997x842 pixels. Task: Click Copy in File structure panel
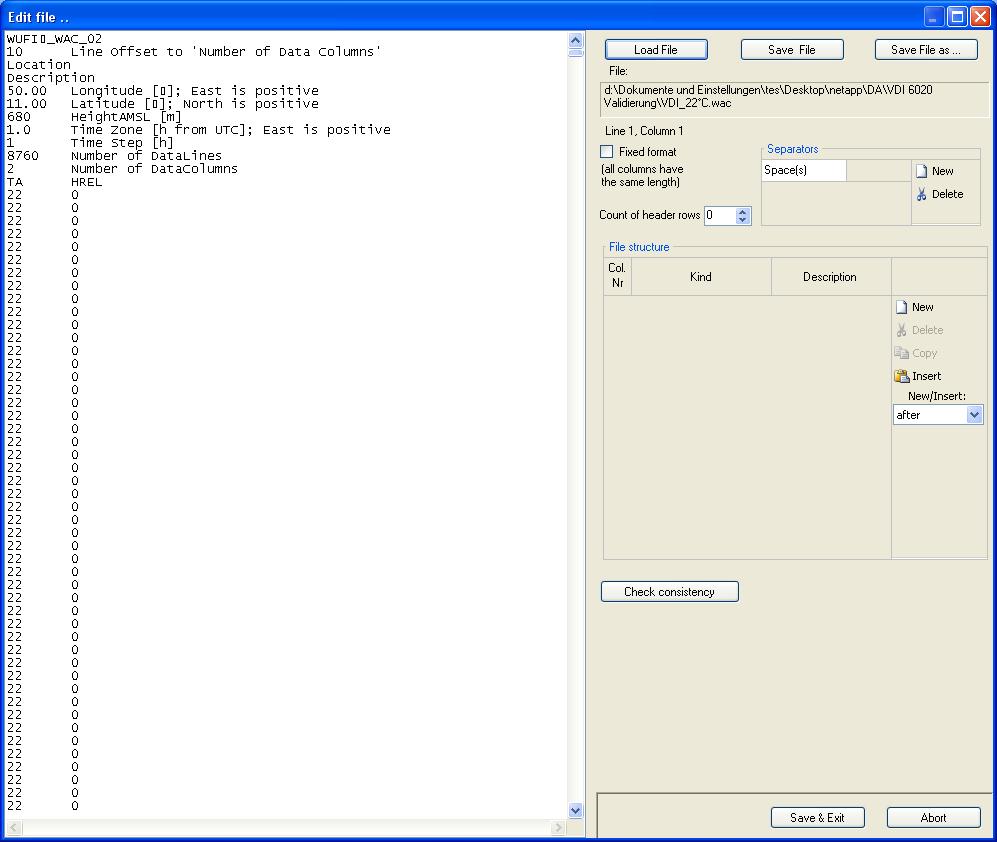[x=916, y=353]
